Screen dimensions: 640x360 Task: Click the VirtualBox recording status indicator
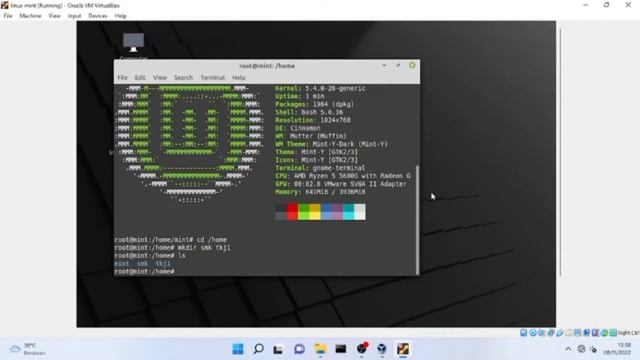[x=587, y=333]
